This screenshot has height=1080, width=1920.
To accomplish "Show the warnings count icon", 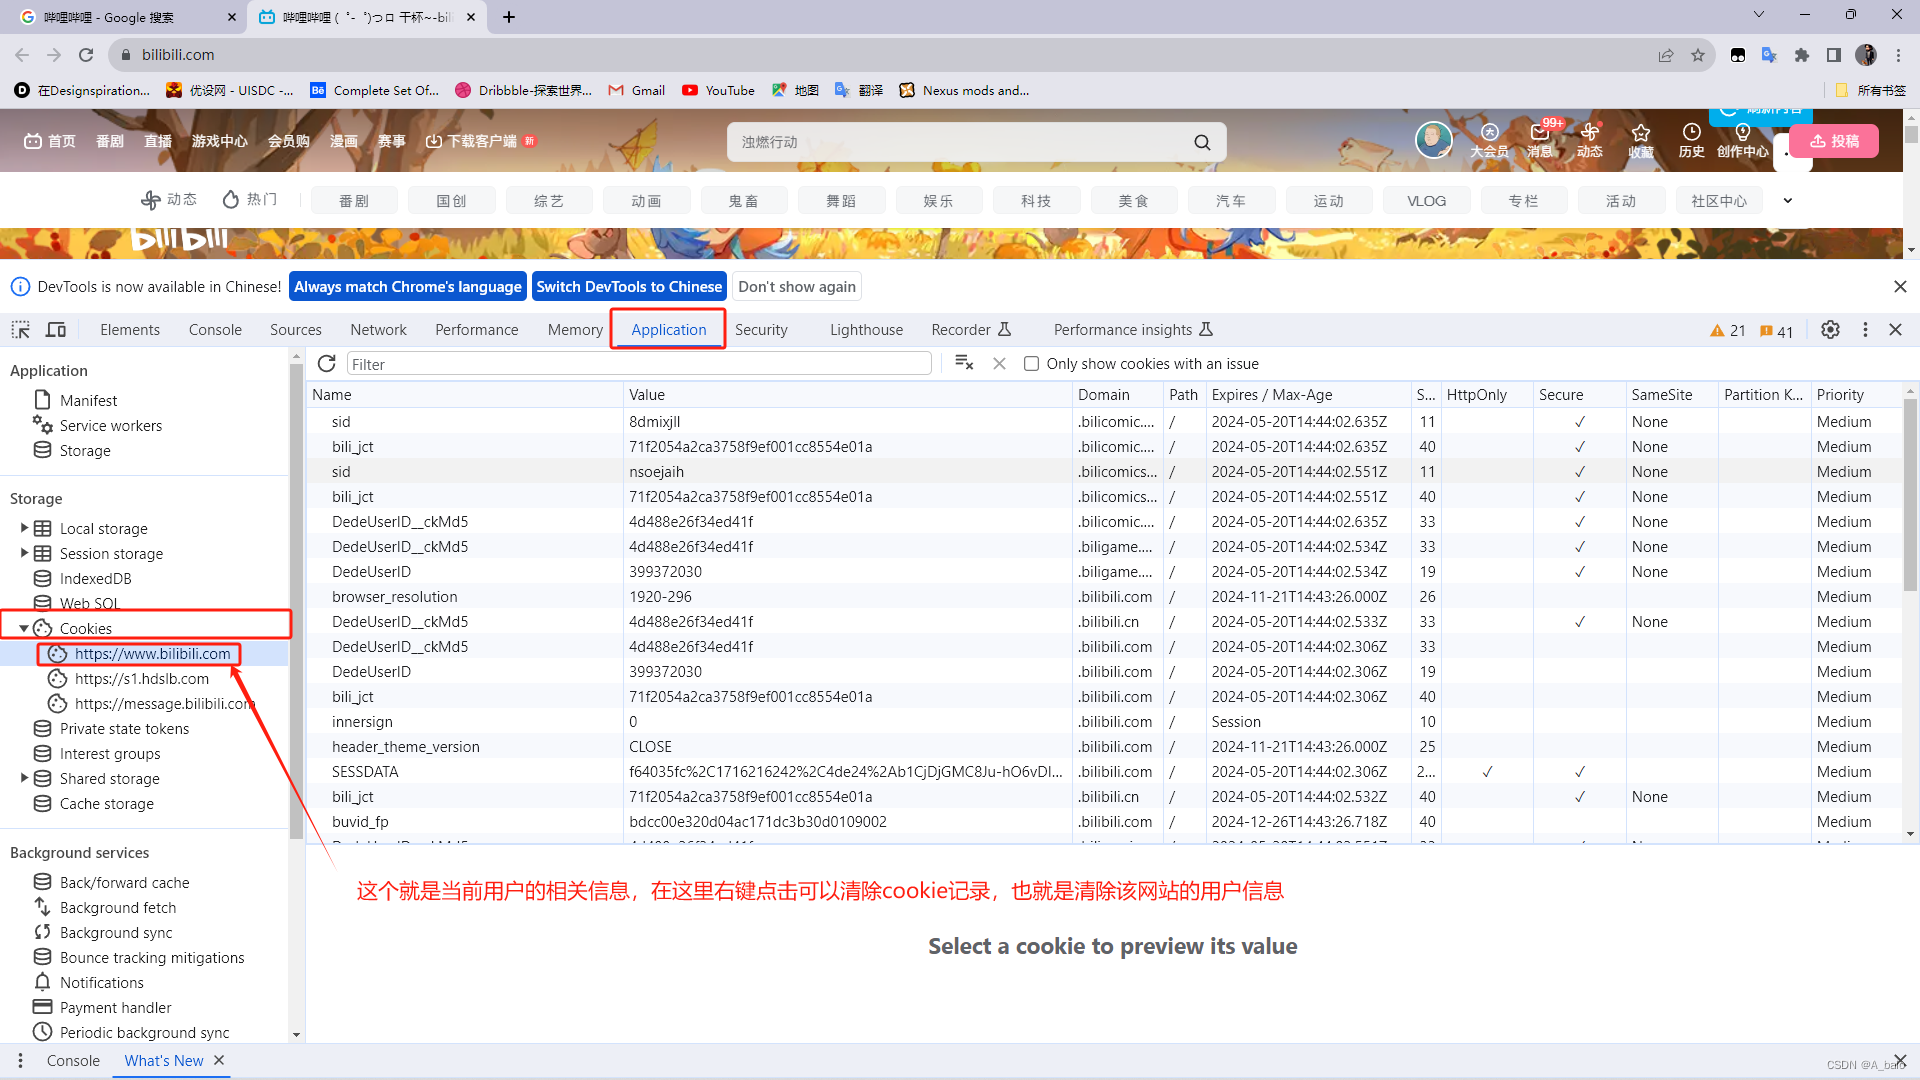I will point(1728,331).
